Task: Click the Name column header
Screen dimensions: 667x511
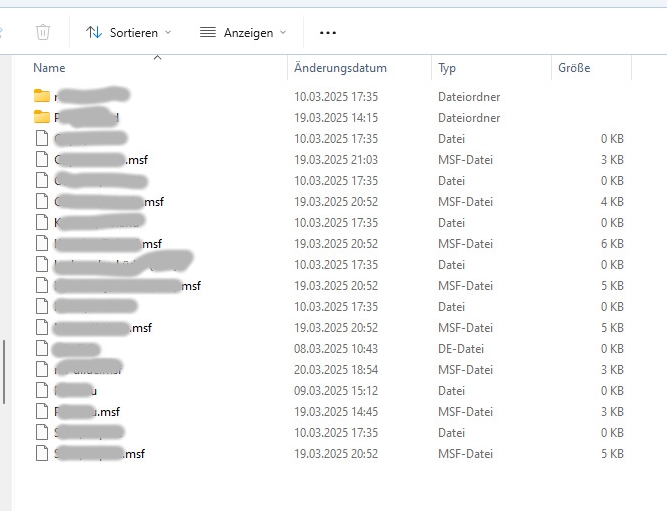Action: coord(49,68)
